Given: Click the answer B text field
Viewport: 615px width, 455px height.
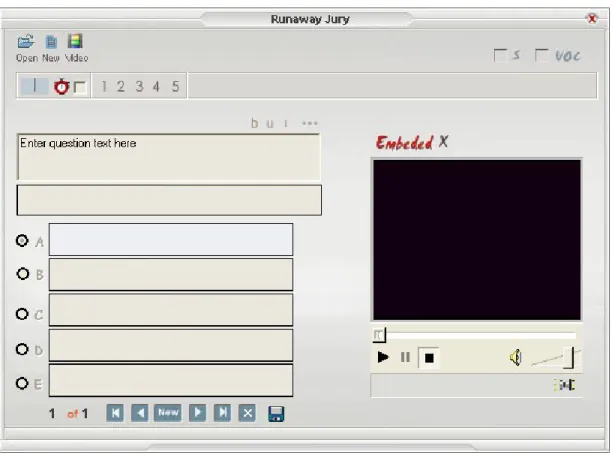Looking at the screenshot, I should click(171, 274).
